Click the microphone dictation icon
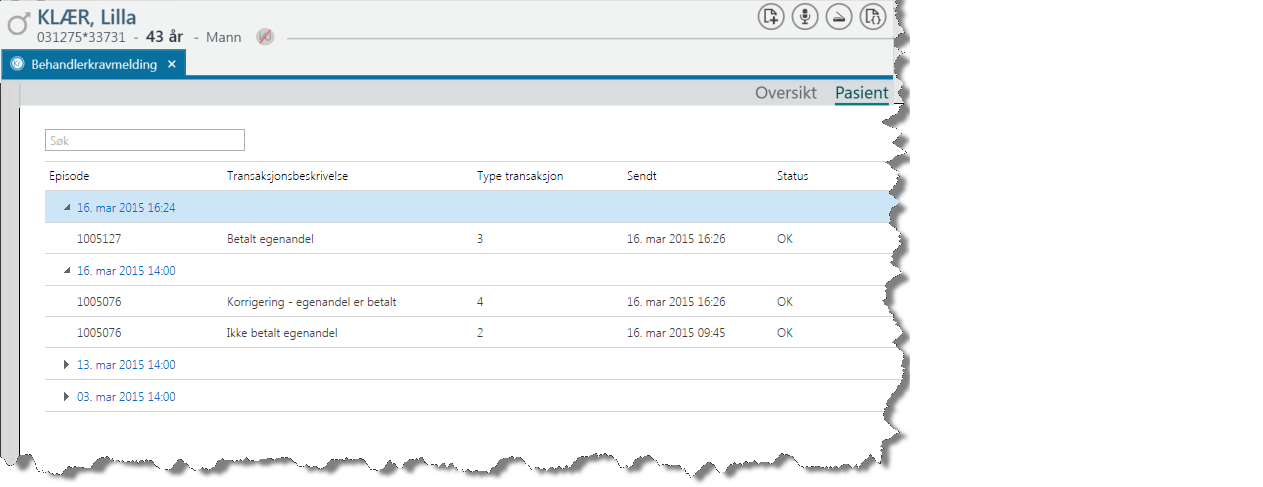The image size is (1263, 487). coord(804,17)
